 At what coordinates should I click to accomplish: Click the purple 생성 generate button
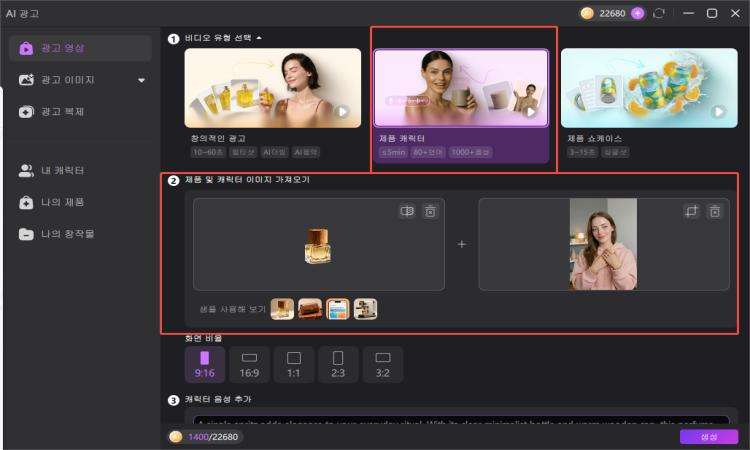[x=709, y=437]
